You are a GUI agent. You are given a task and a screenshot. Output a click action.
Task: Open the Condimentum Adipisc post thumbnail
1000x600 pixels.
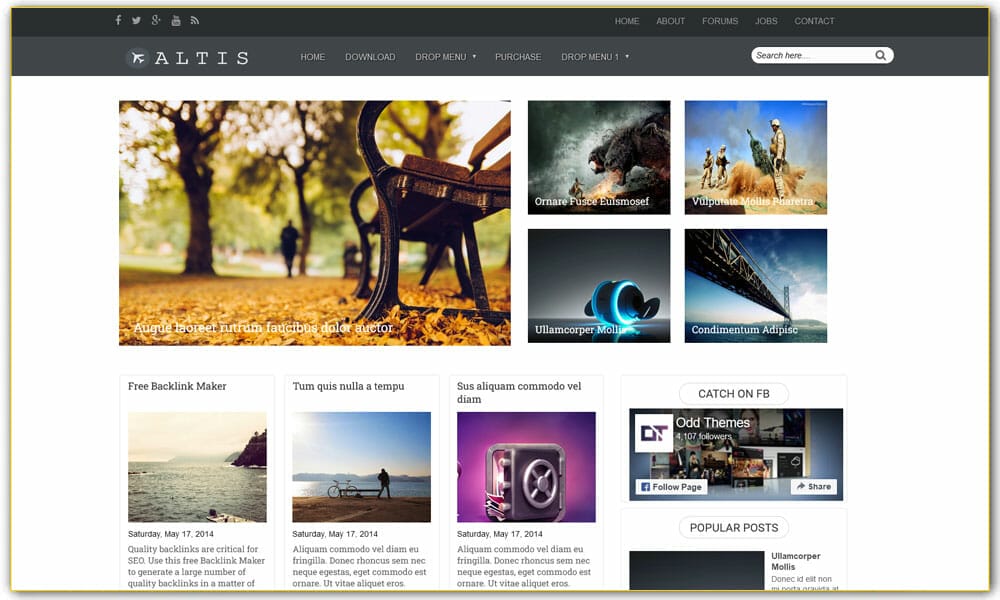pyautogui.click(x=755, y=285)
